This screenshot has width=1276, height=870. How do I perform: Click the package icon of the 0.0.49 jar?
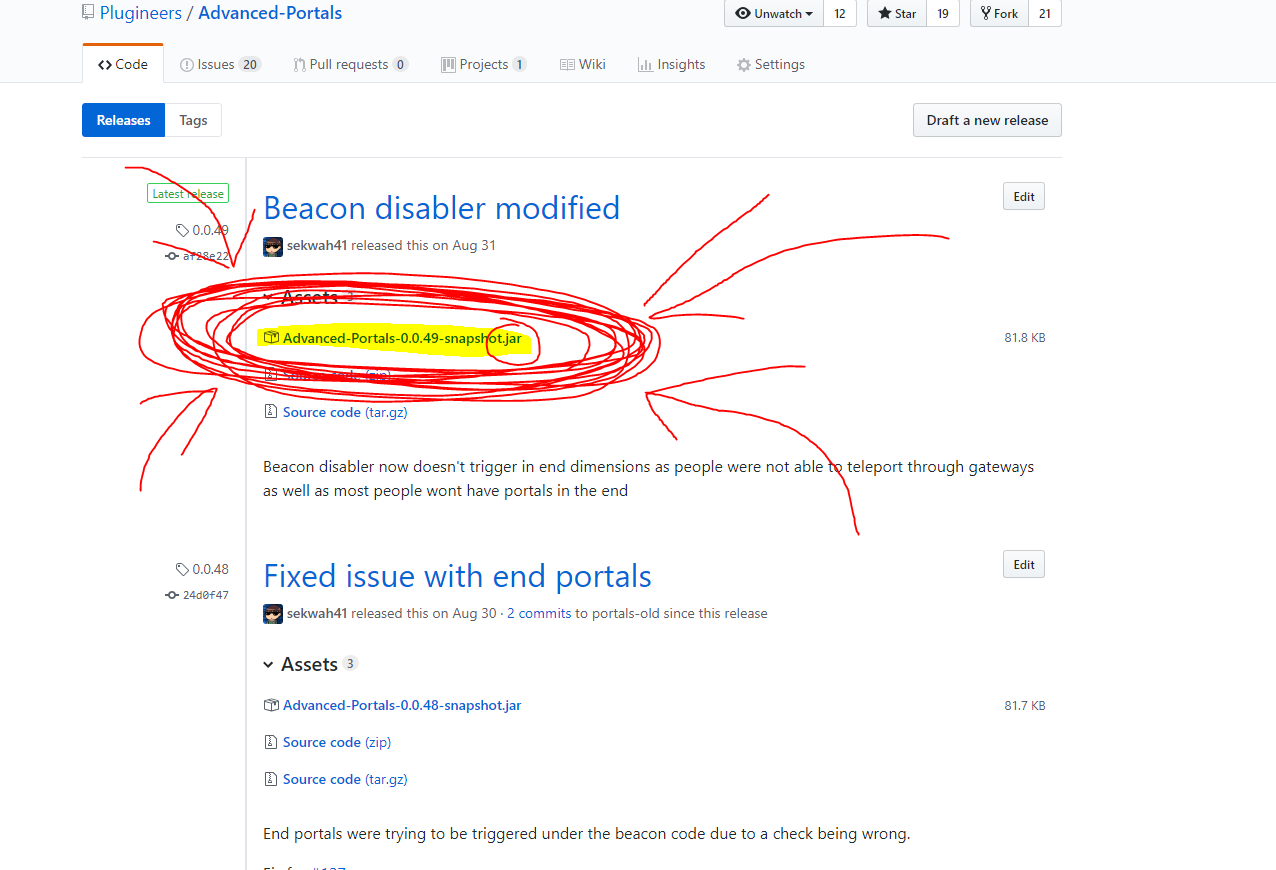point(270,338)
